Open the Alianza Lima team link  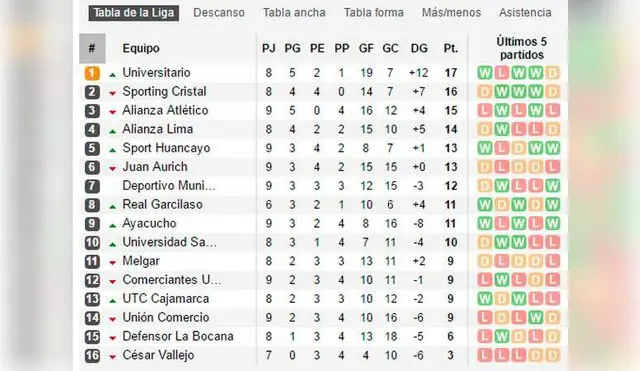[158, 129]
